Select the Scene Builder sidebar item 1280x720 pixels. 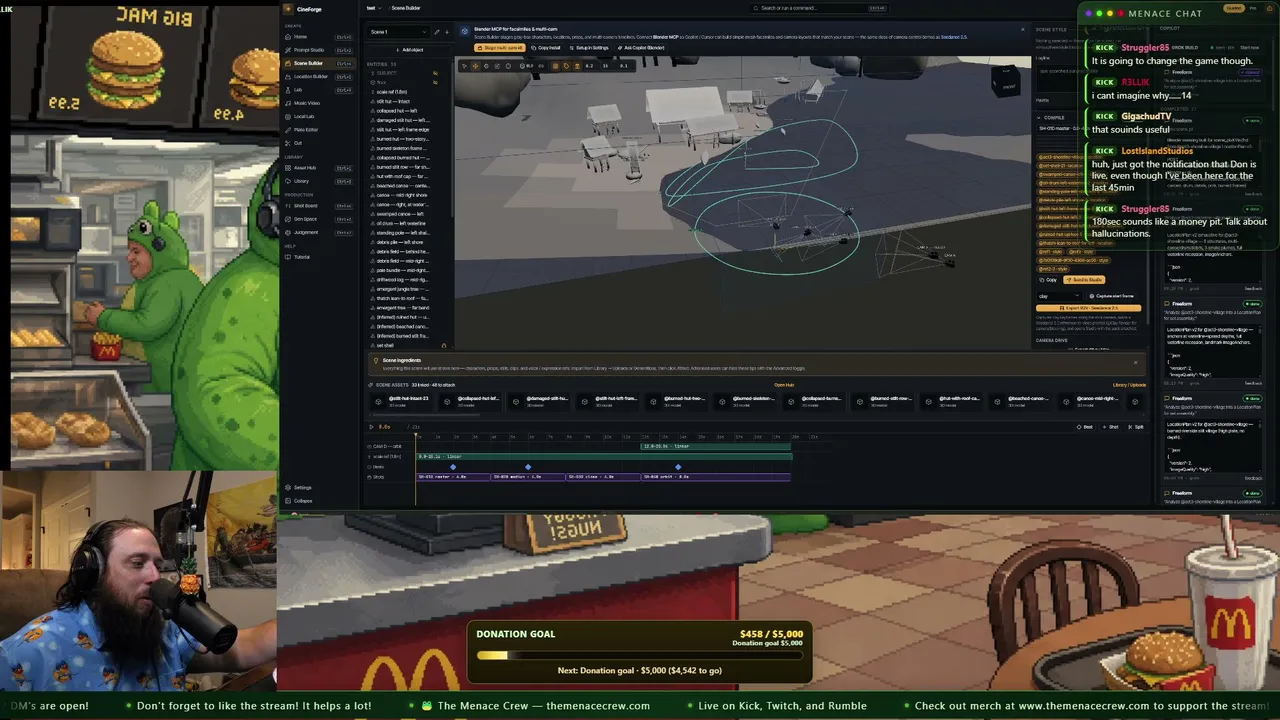coord(318,63)
